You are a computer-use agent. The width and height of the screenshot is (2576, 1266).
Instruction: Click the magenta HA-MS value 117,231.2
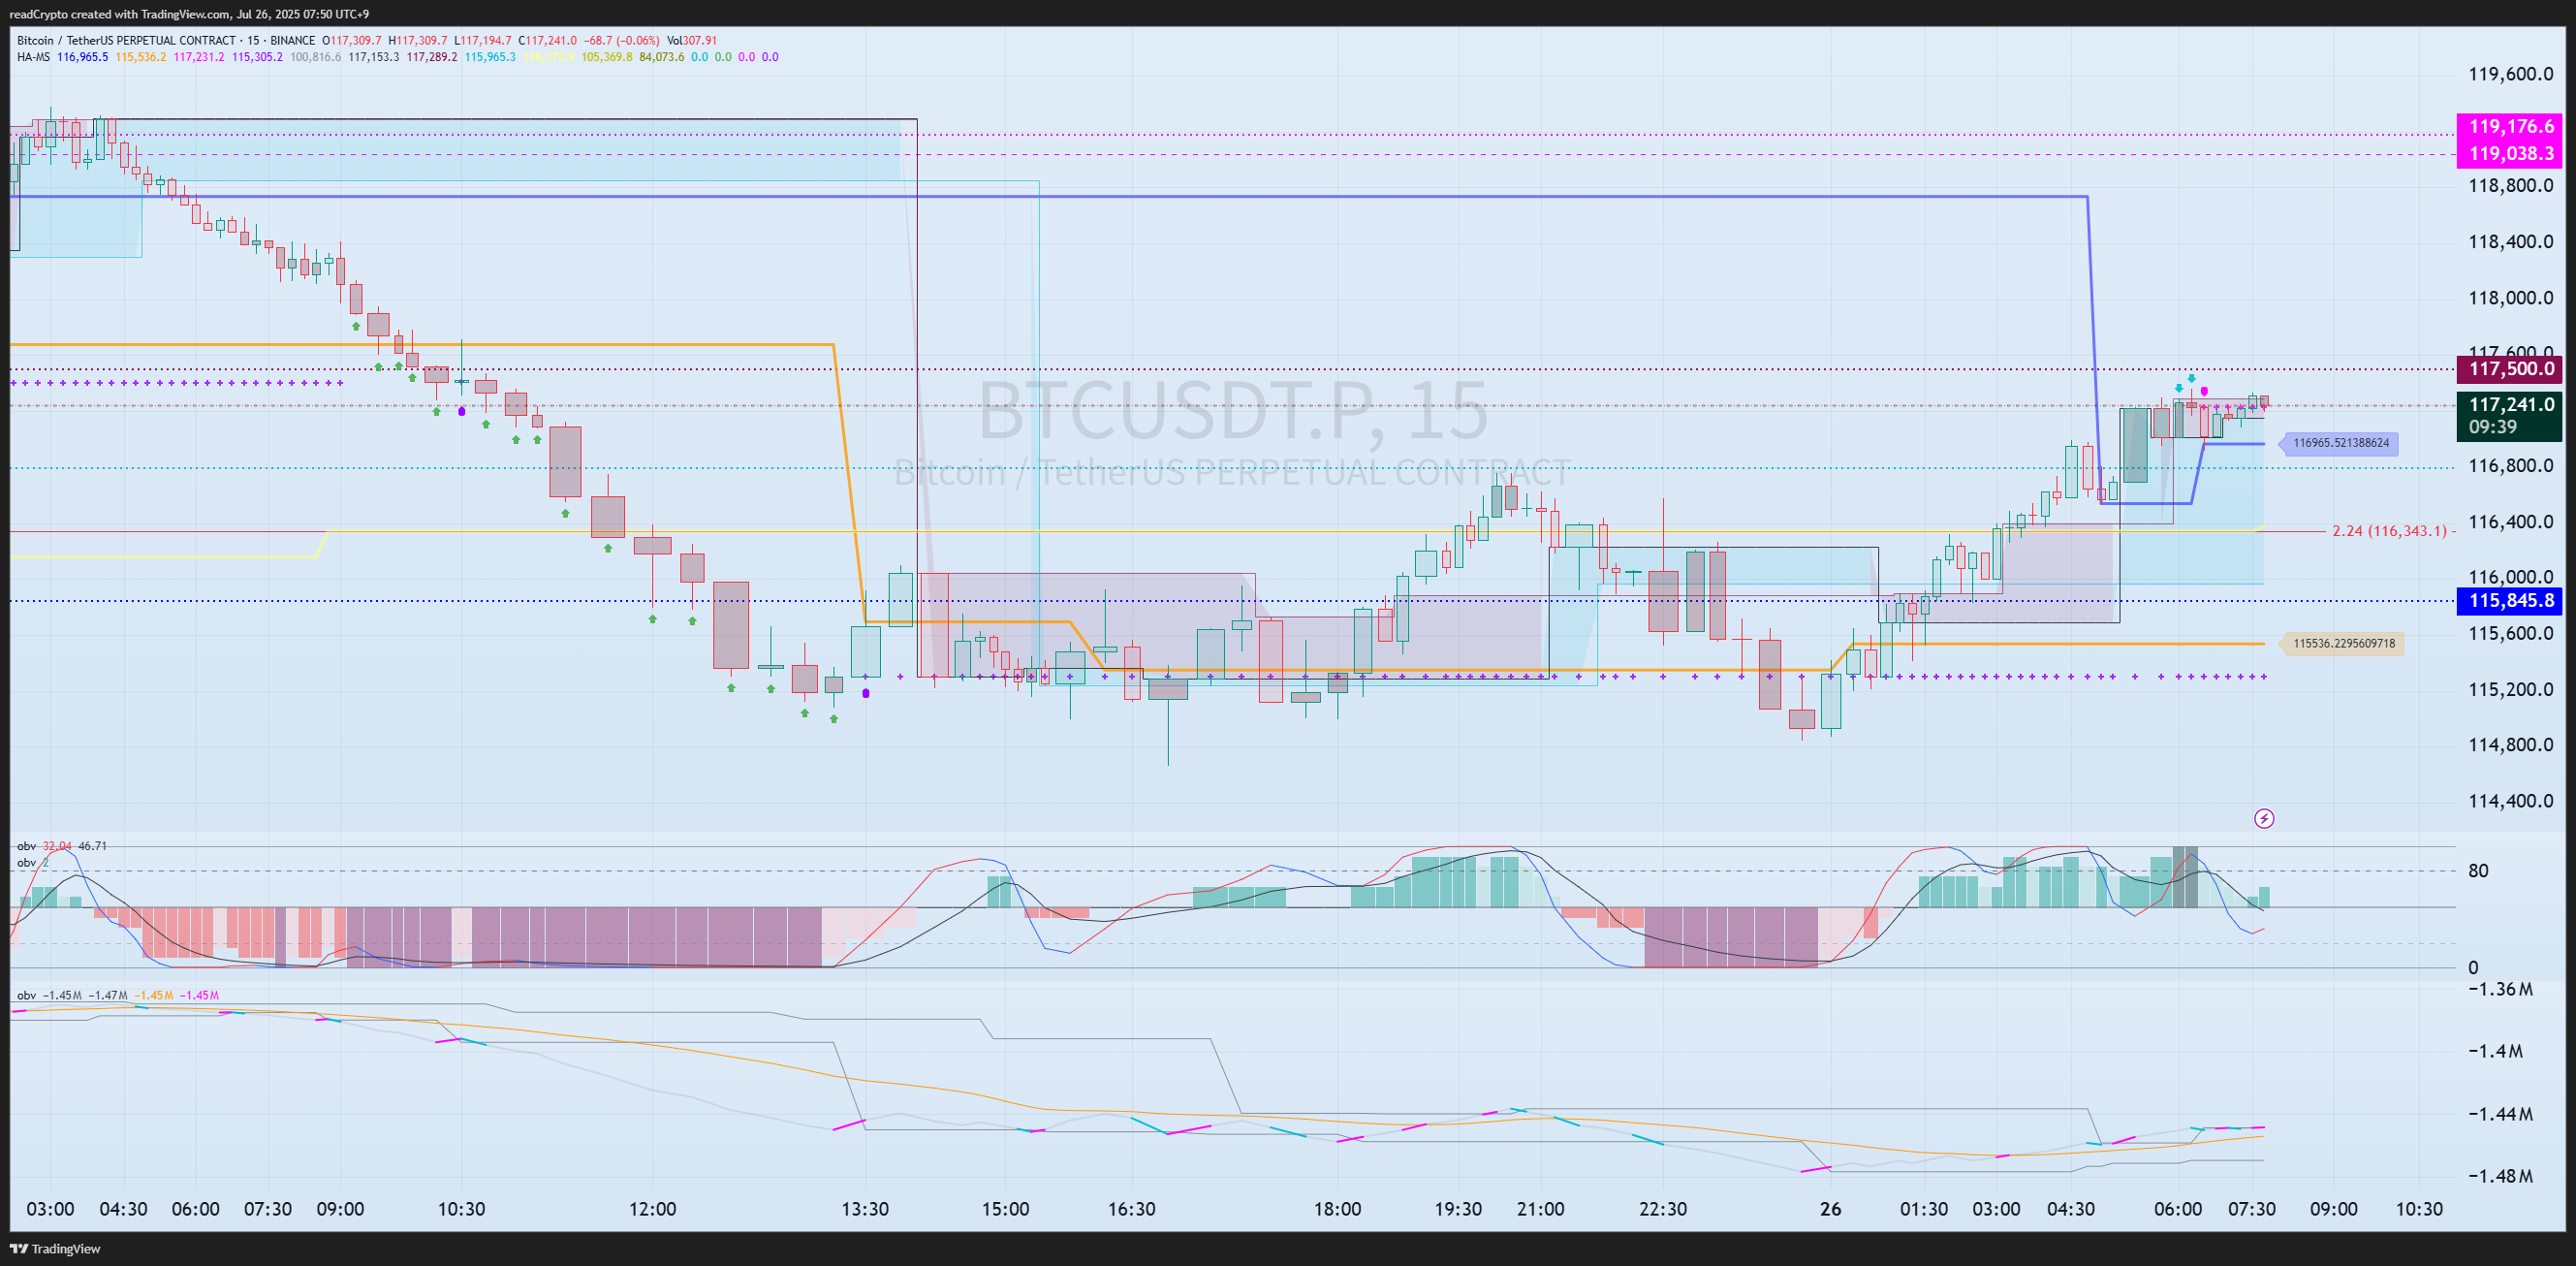tap(199, 57)
